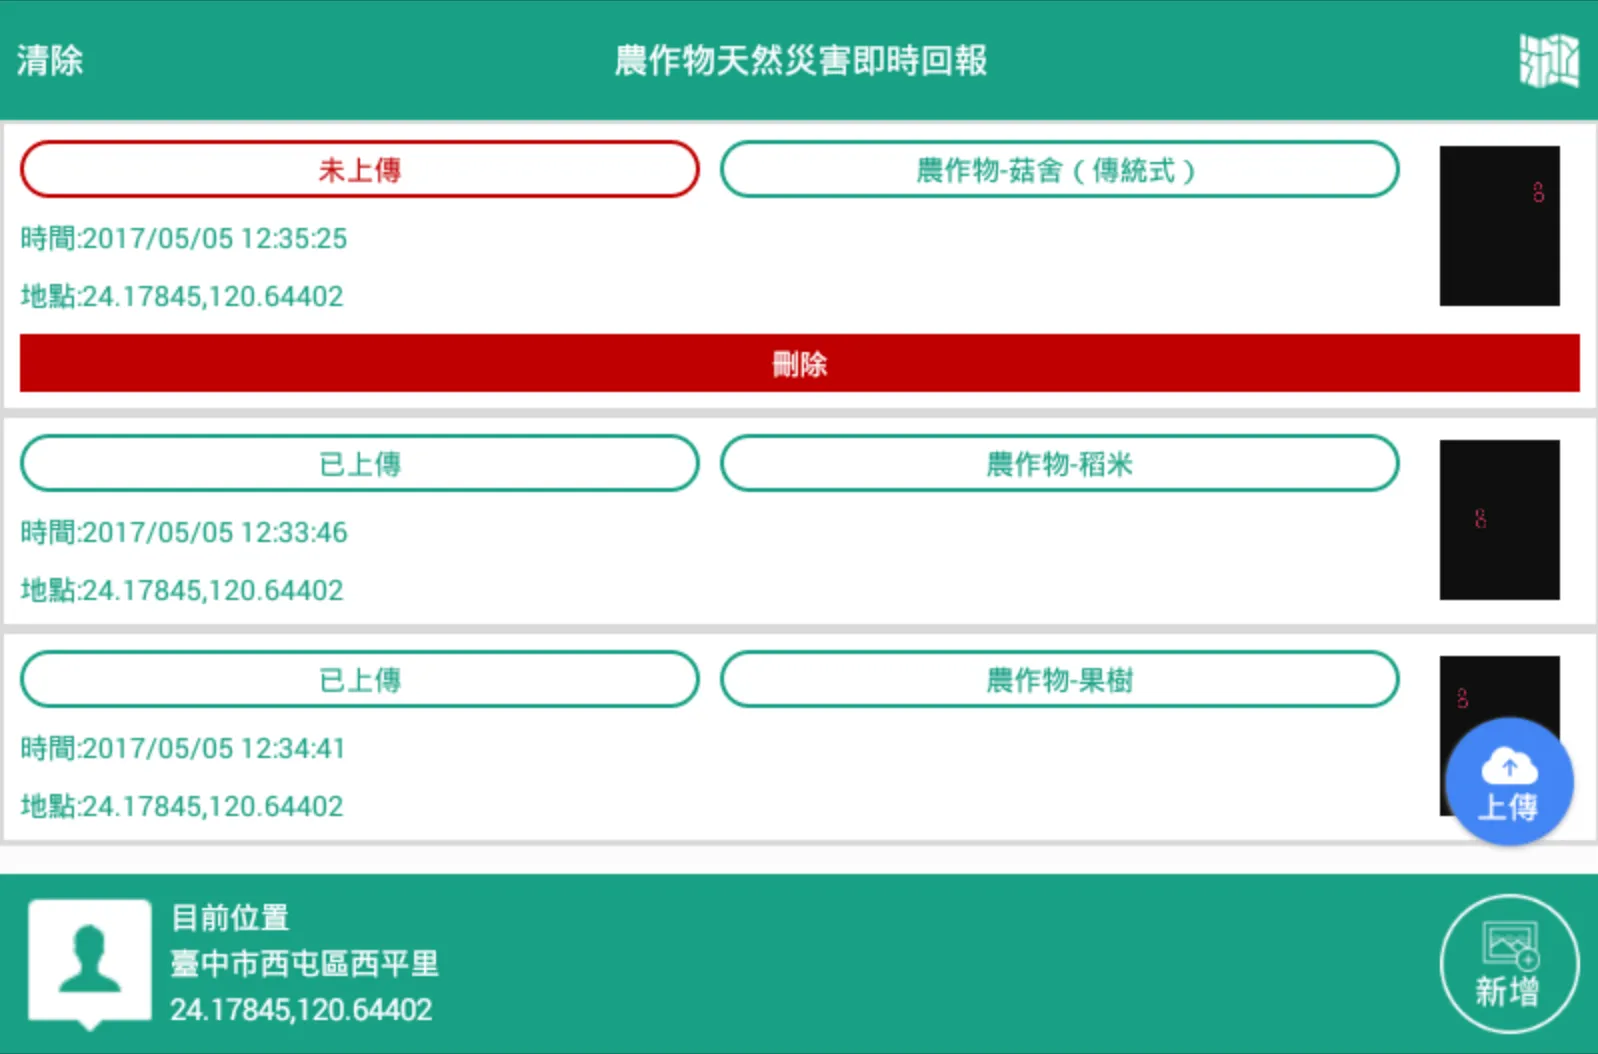Delete the entry with the red 刪除 bar
1598x1054 pixels.
pyautogui.click(x=799, y=363)
